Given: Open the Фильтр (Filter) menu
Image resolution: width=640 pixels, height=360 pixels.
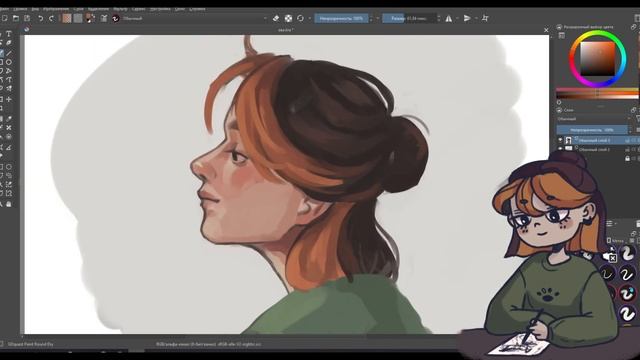Looking at the screenshot, I should tap(120, 9).
